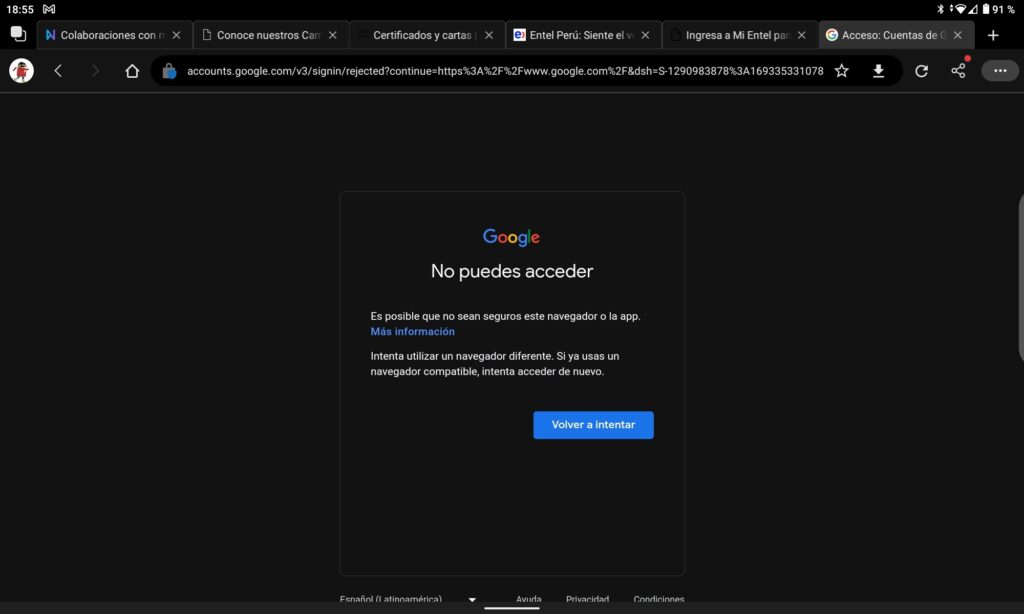Open the Ayuda link in the footer
This screenshot has width=1024, height=614.
tap(528, 599)
